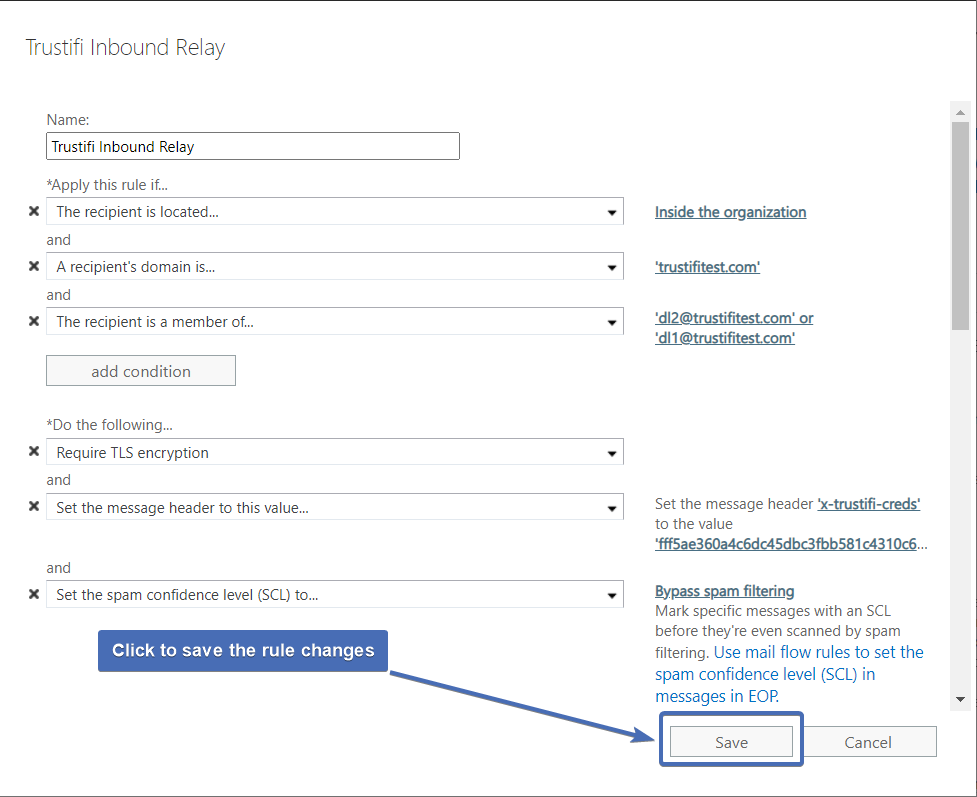Click the '*Do the following...' label
This screenshot has width=977, height=797.
(x=110, y=425)
